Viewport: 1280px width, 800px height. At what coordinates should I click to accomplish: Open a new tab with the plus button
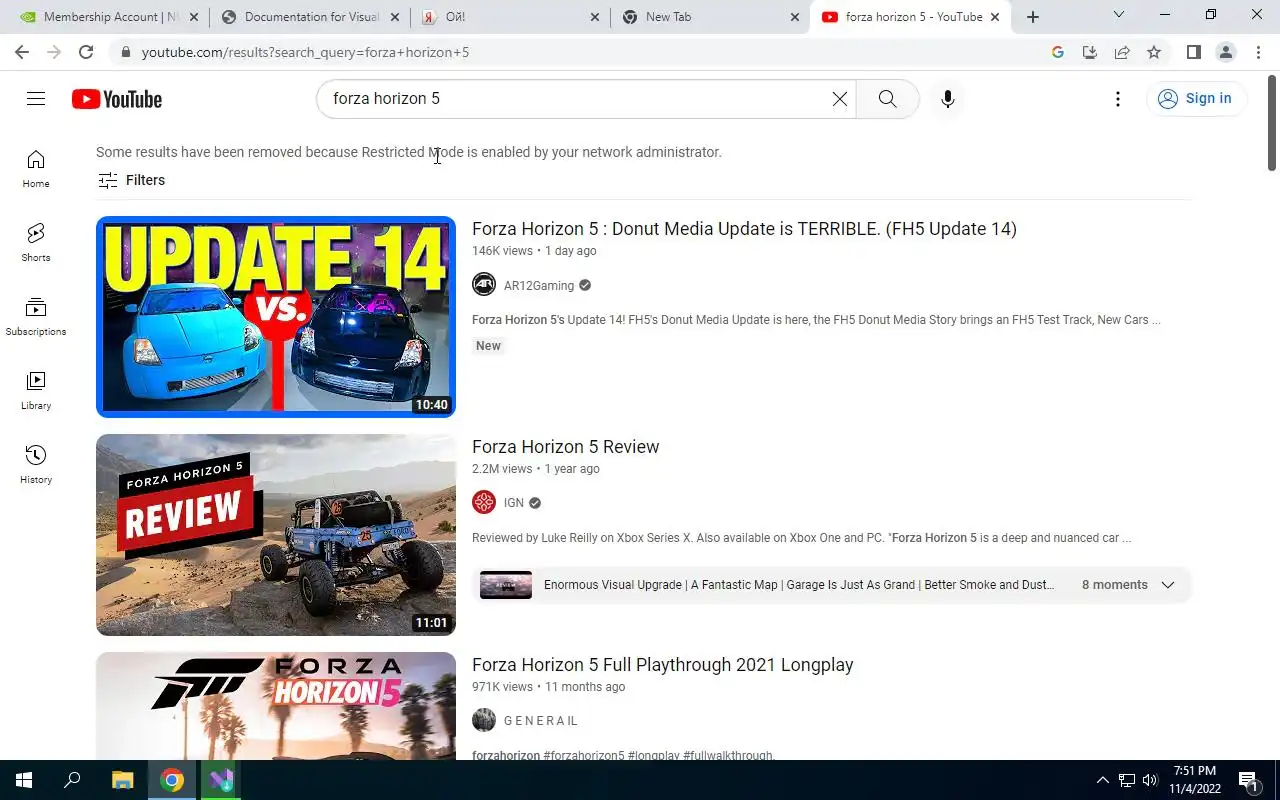(1033, 17)
